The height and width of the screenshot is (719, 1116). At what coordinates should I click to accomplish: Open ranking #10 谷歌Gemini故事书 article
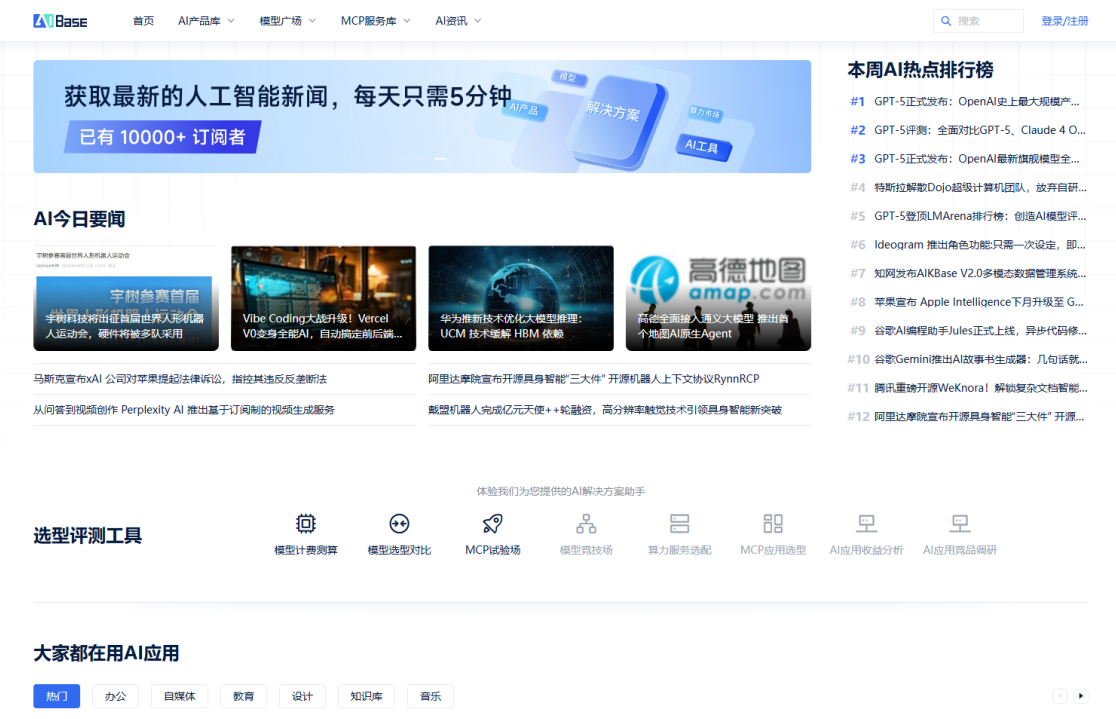pos(968,360)
